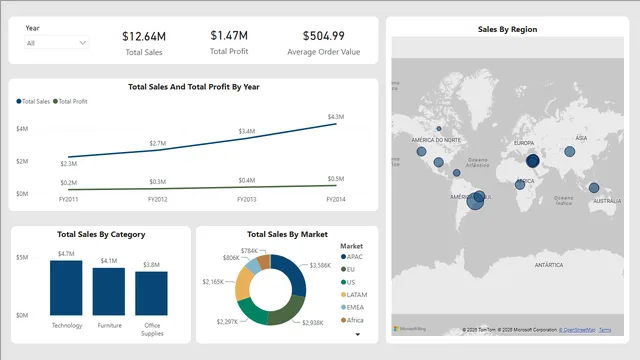This screenshot has height=360, width=640.
Task: Select the $2,938K EU donut segment
Action: point(289,312)
